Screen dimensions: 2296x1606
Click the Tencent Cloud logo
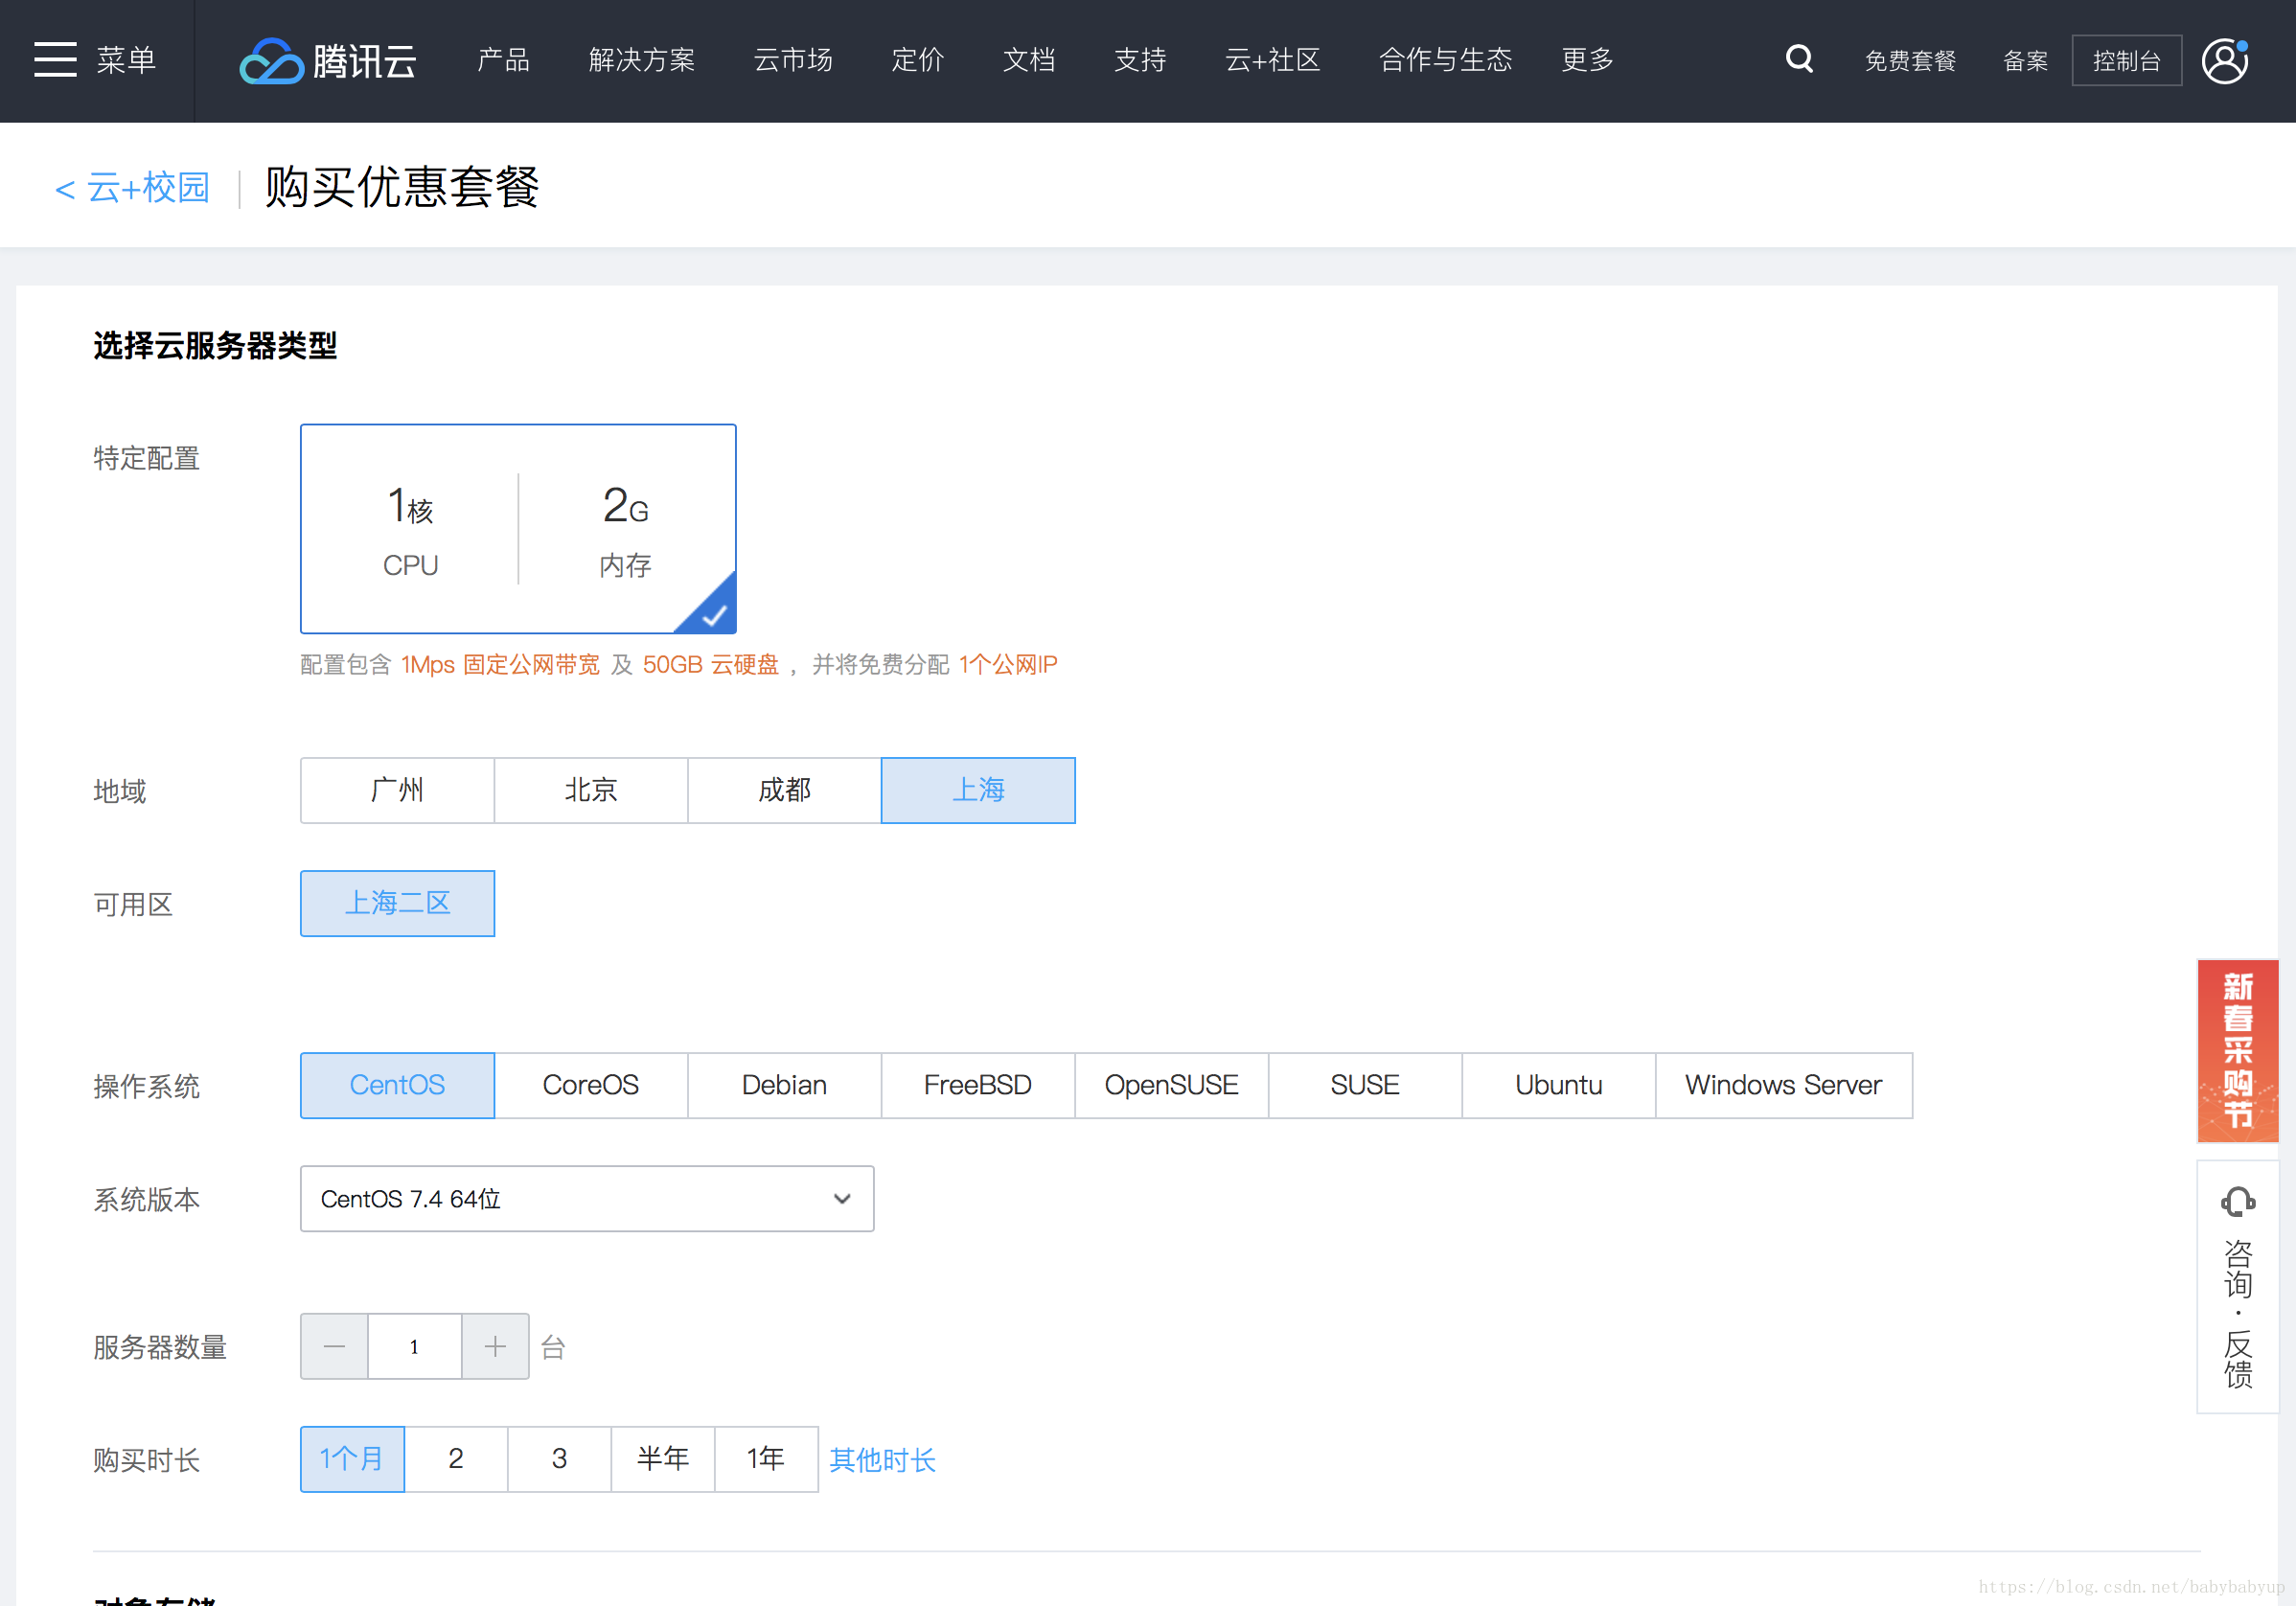328,61
